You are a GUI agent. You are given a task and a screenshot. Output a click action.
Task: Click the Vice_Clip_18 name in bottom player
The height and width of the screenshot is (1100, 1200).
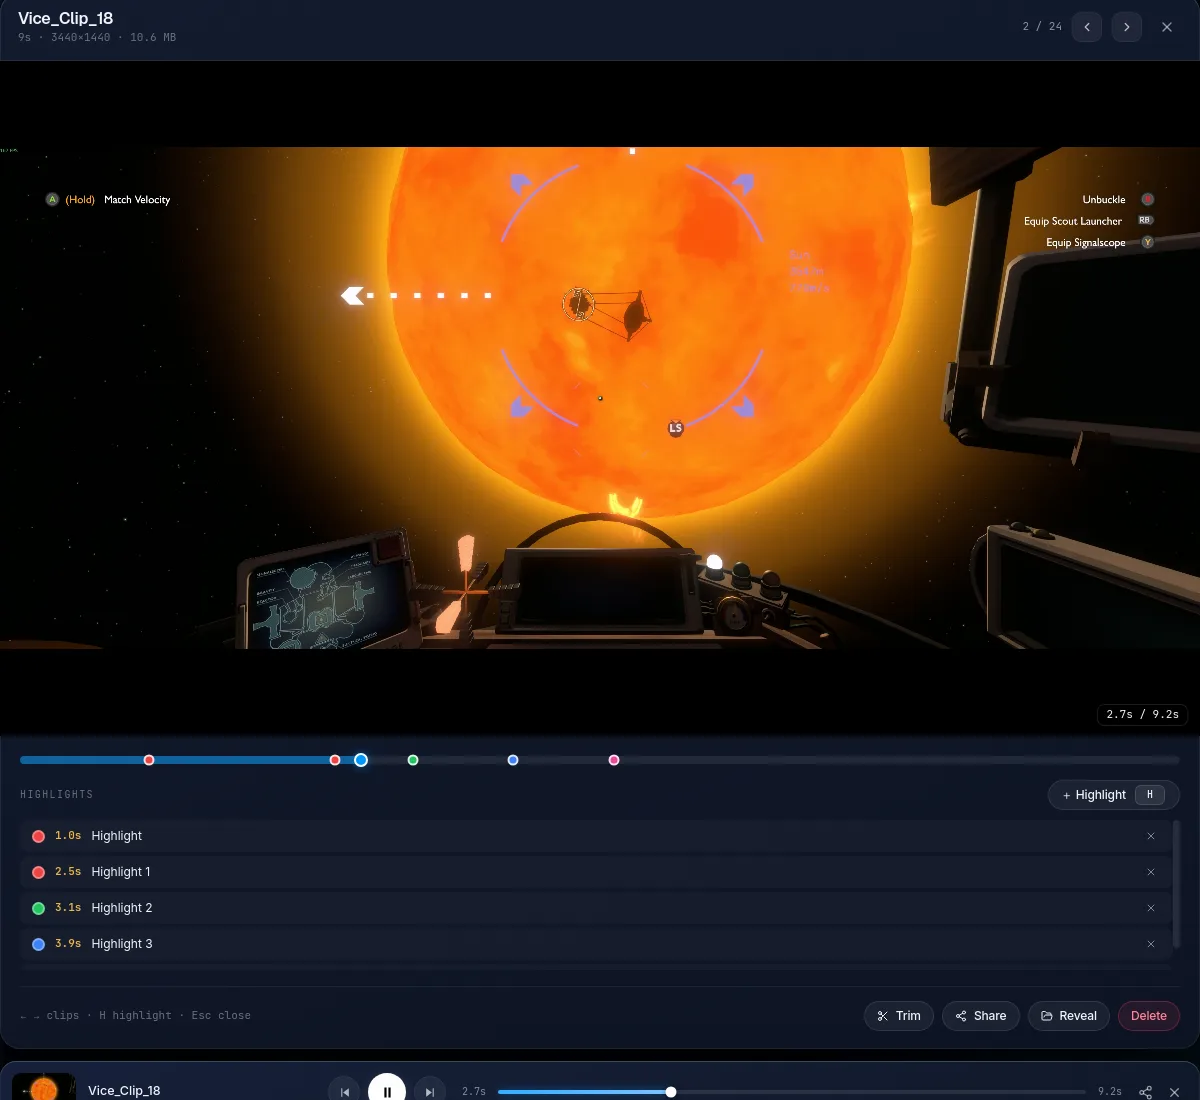click(124, 1091)
